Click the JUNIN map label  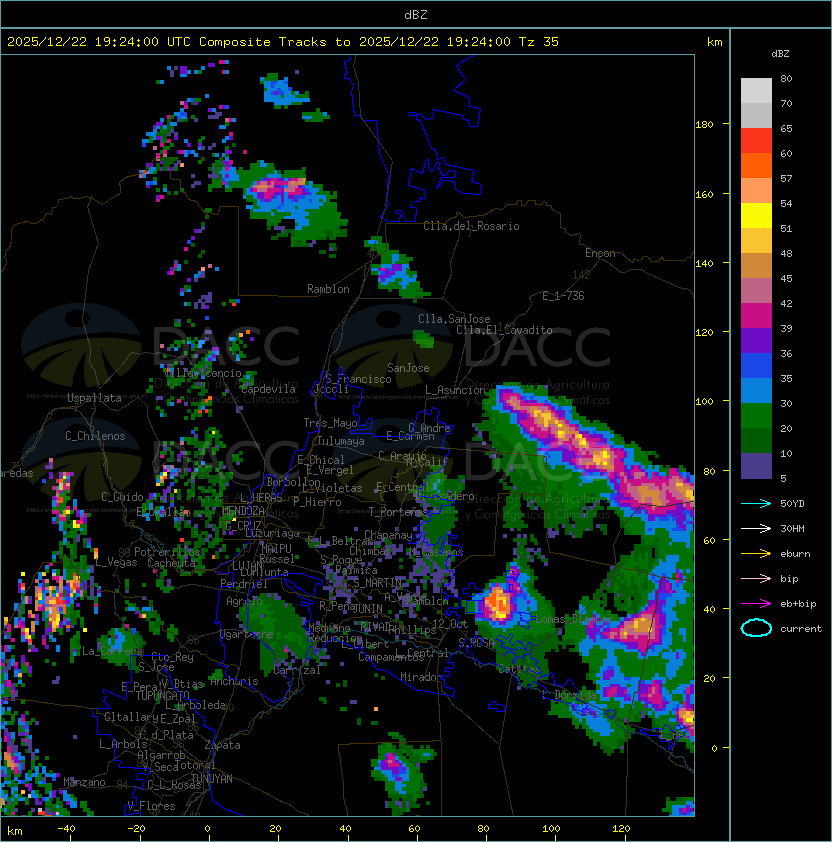pyautogui.click(x=367, y=609)
